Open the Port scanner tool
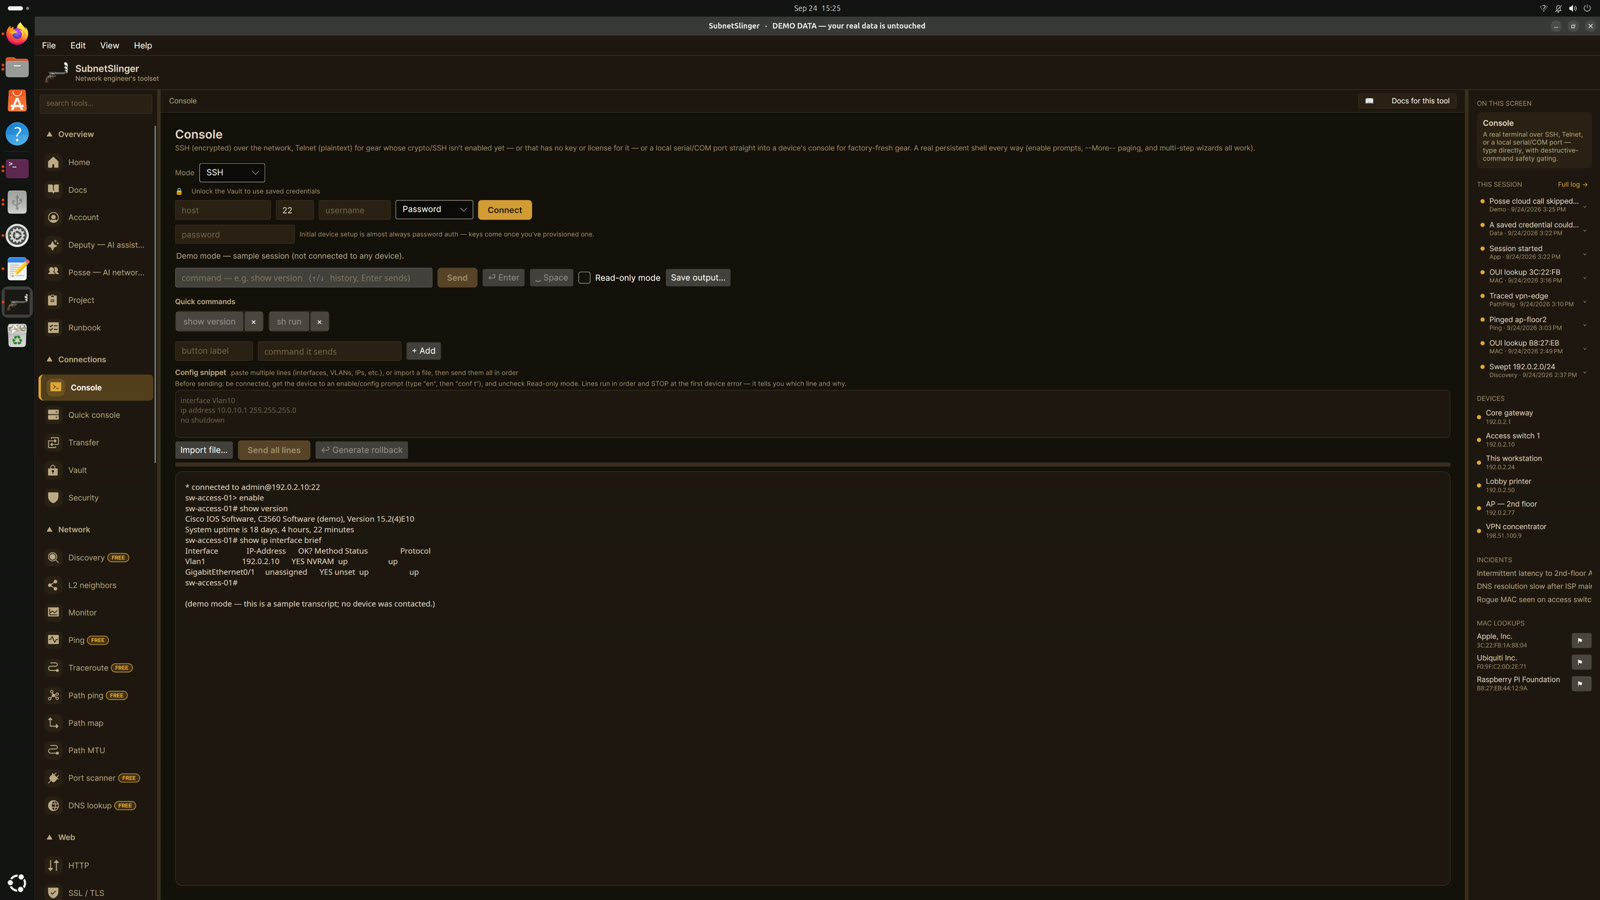The image size is (1600, 900). pos(96,778)
